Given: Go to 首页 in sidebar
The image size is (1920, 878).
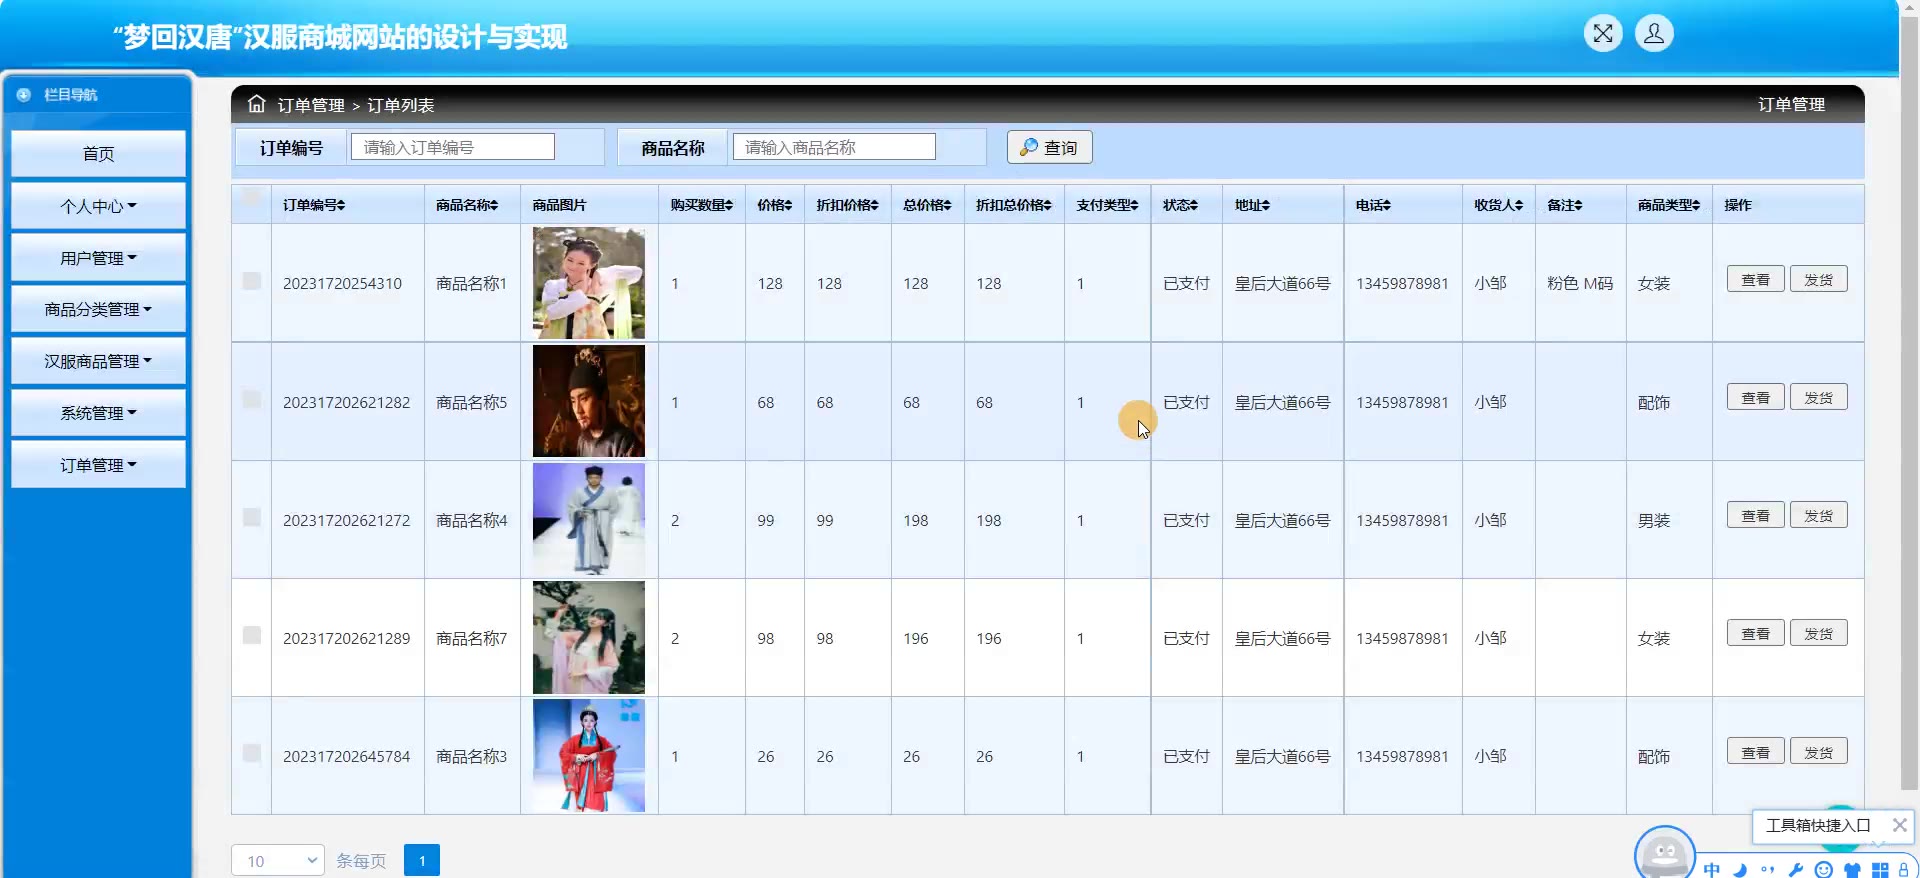Looking at the screenshot, I should (98, 154).
